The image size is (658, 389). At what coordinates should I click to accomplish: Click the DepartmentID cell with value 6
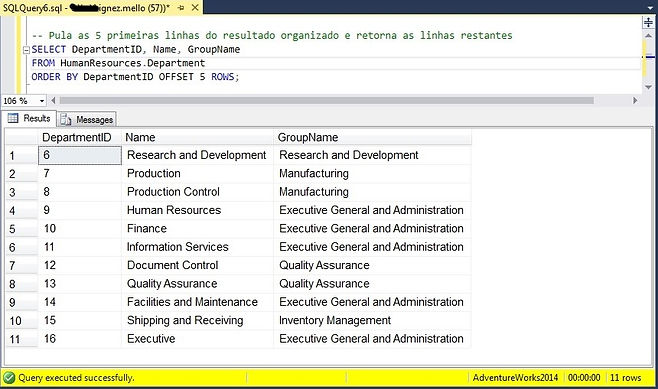80,155
